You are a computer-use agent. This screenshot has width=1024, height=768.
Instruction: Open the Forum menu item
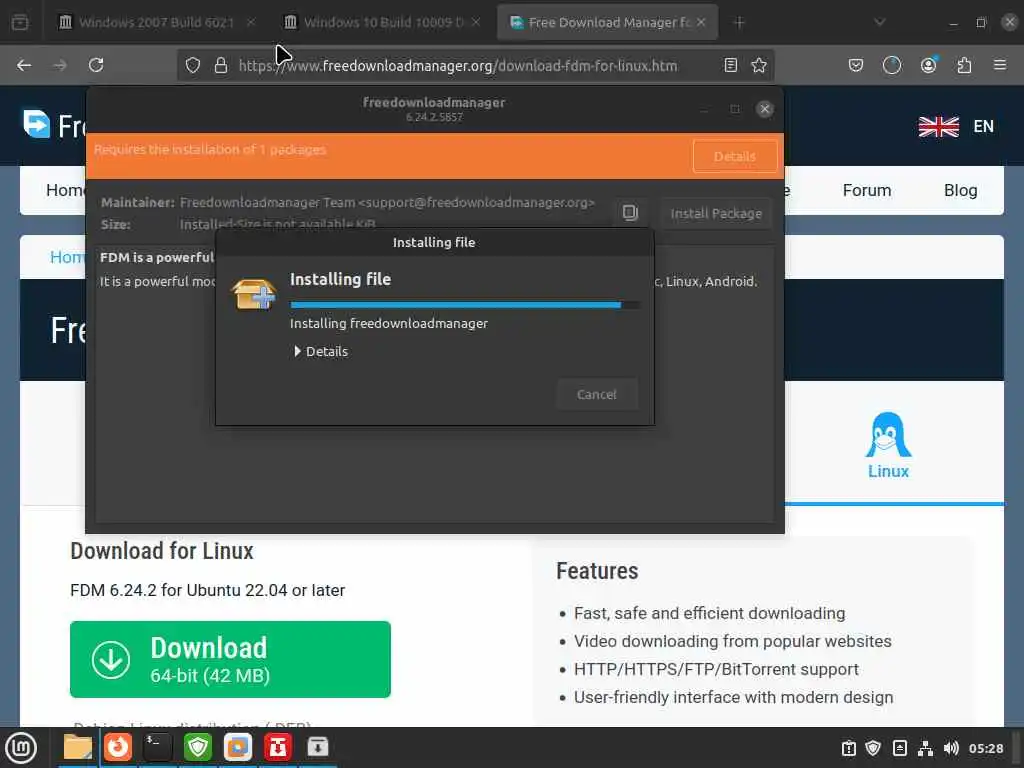point(867,190)
